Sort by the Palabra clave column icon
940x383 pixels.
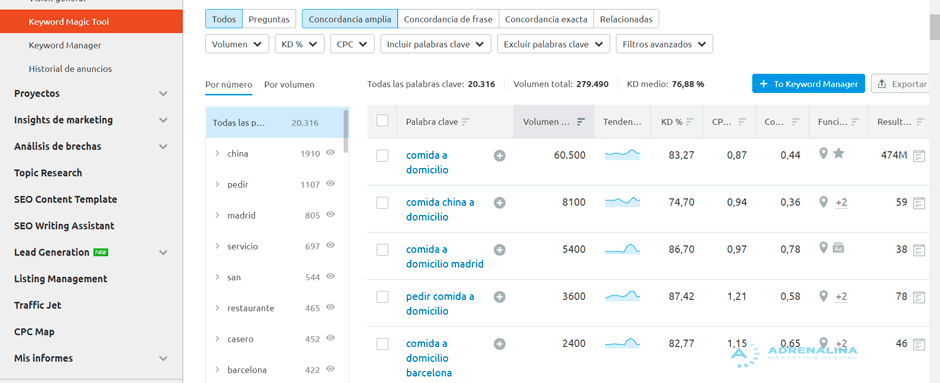pyautogui.click(x=466, y=122)
